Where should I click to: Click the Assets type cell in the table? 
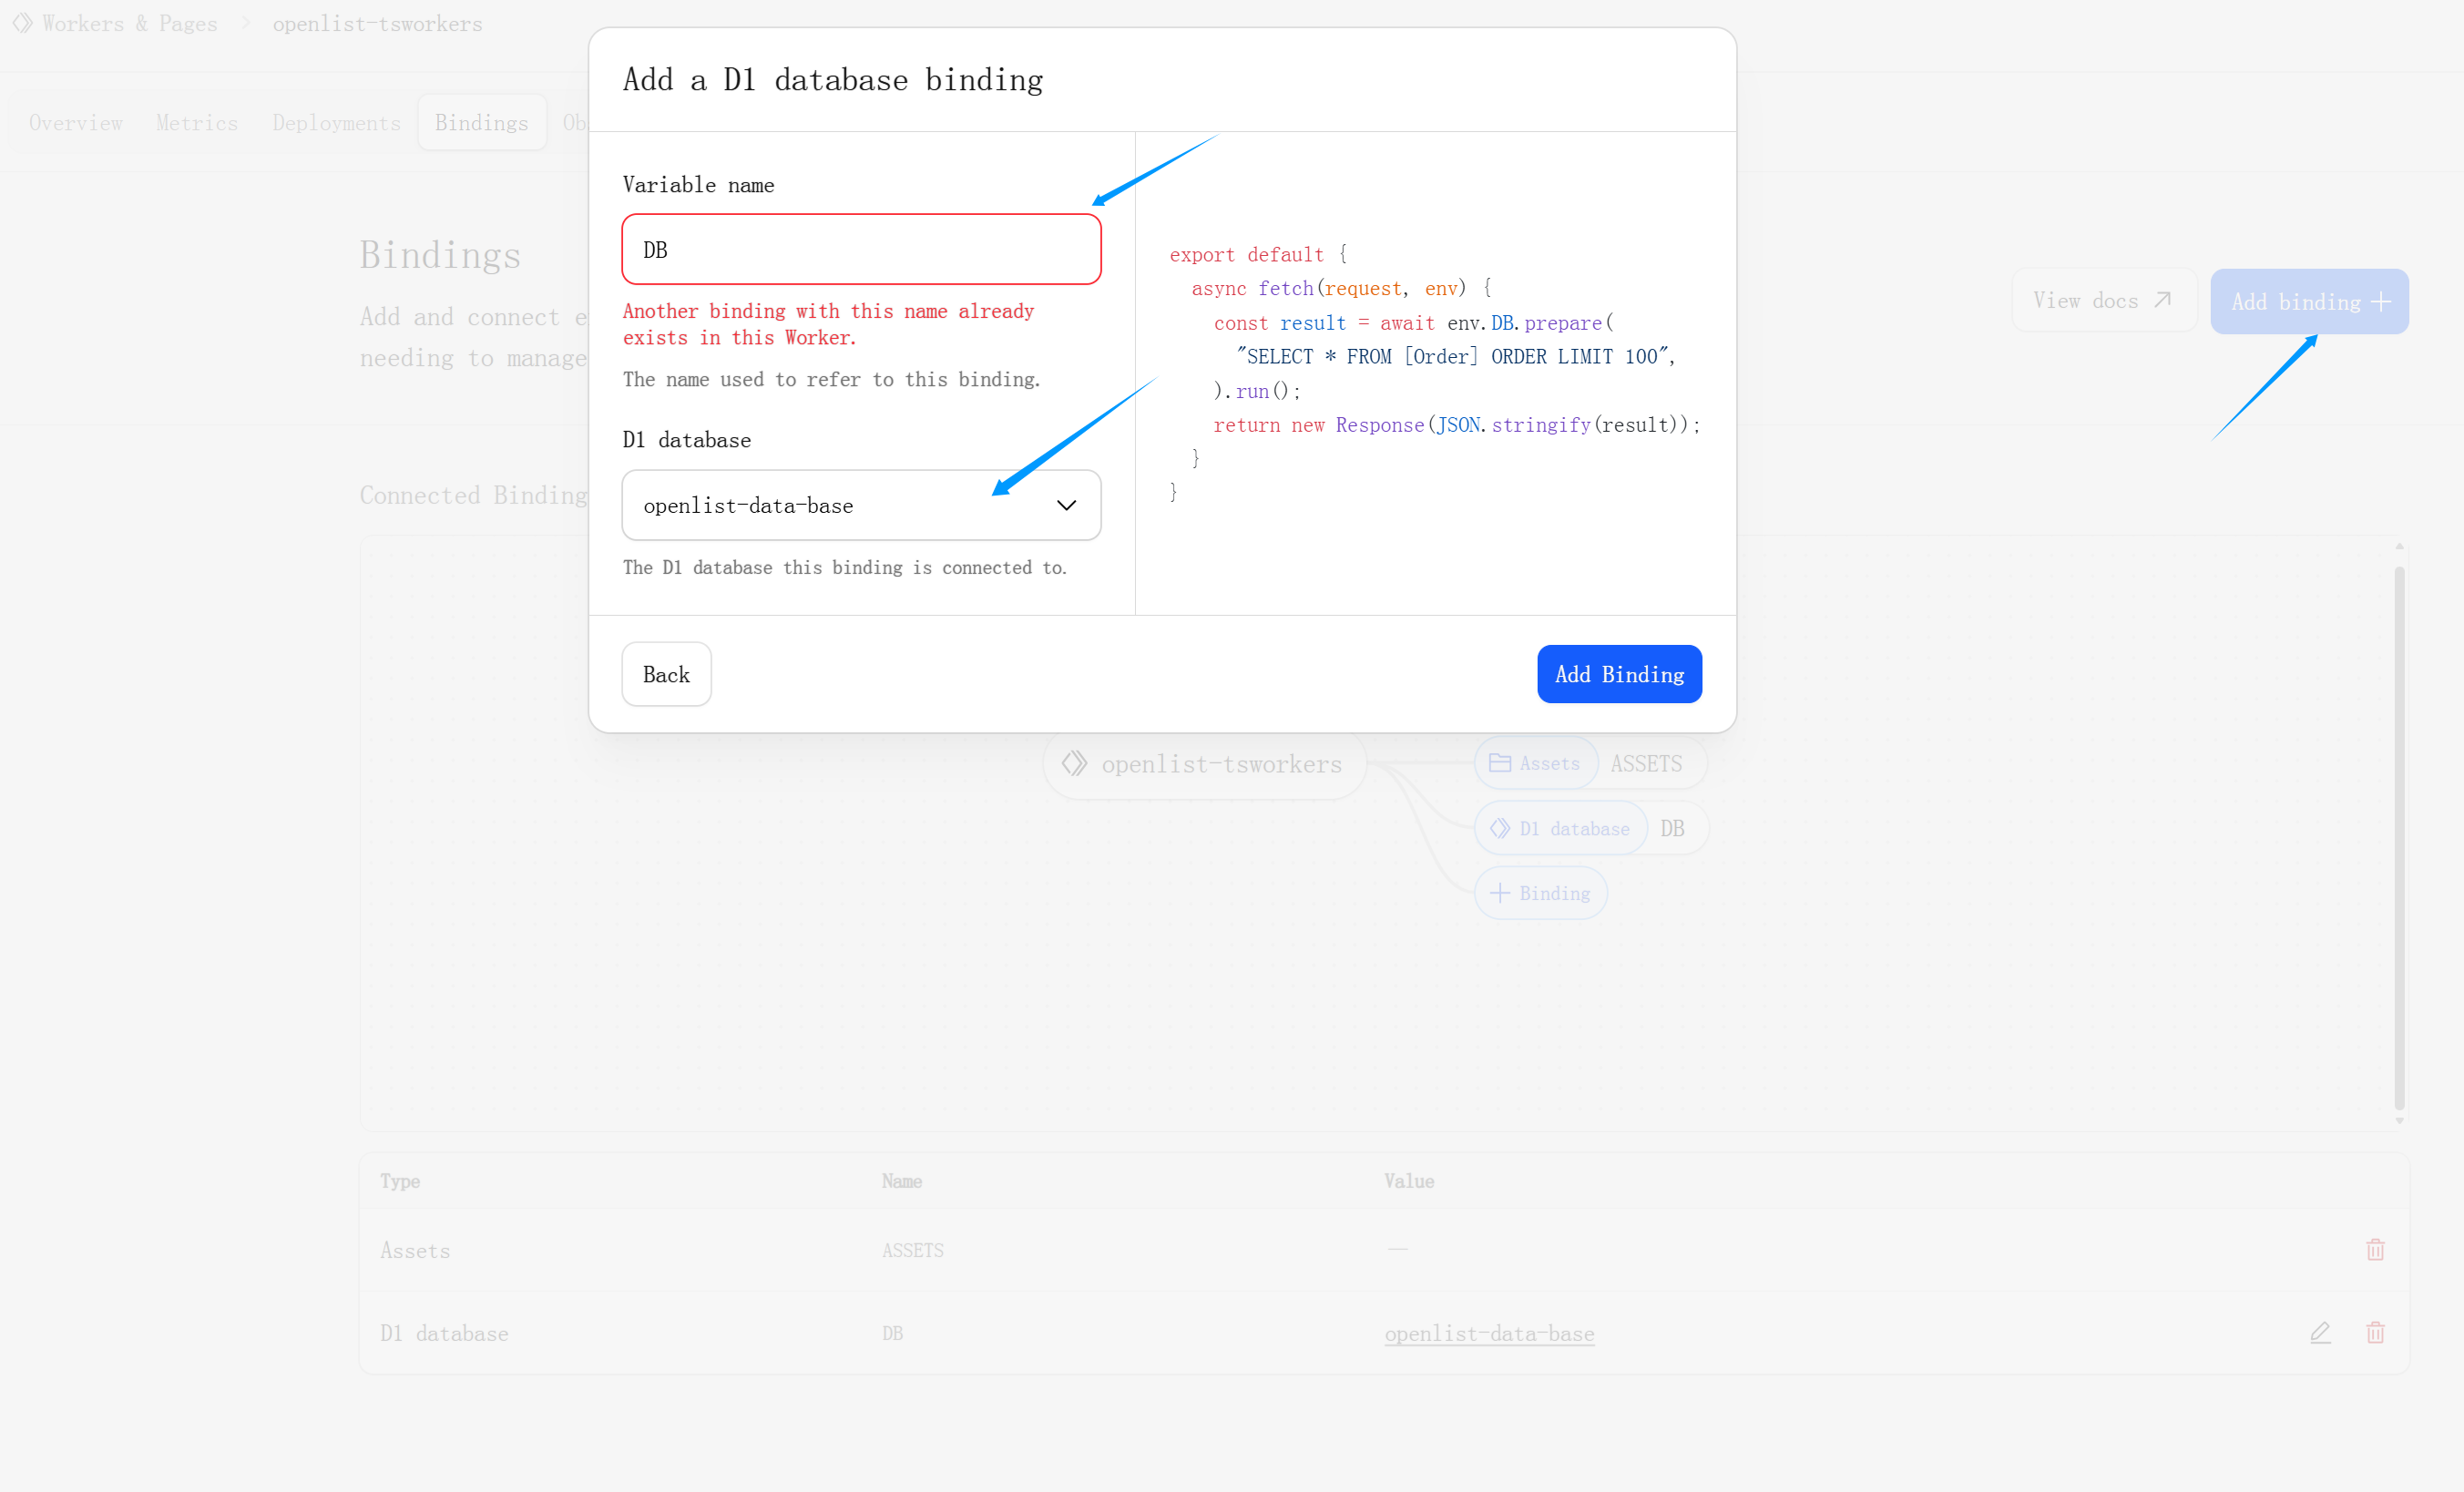click(x=415, y=1250)
